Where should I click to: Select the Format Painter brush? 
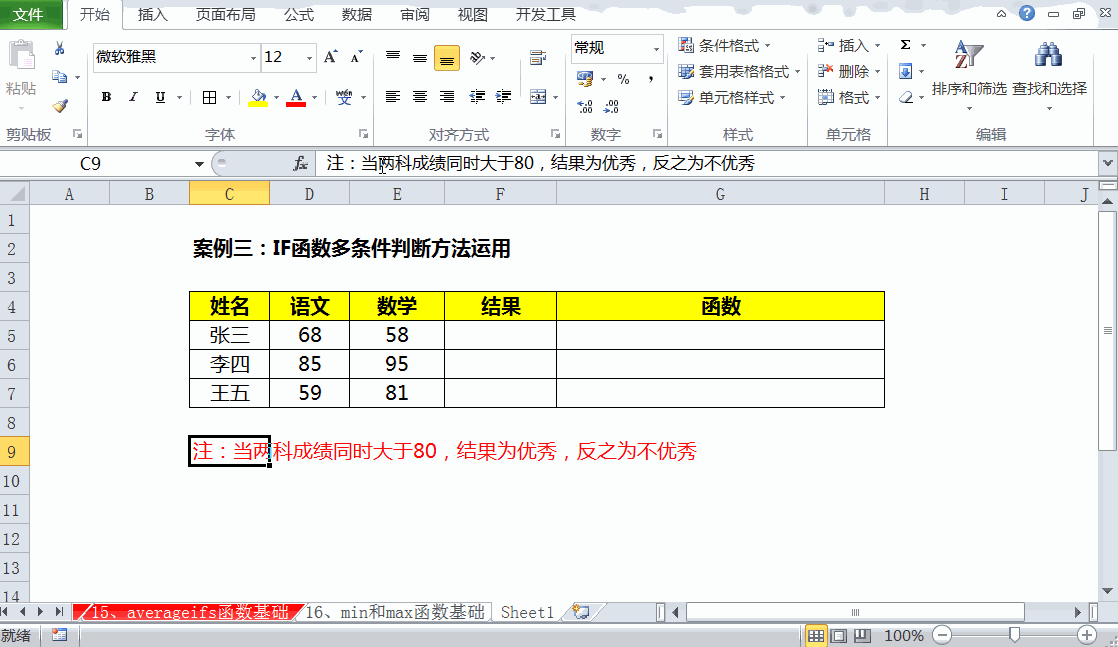60,106
